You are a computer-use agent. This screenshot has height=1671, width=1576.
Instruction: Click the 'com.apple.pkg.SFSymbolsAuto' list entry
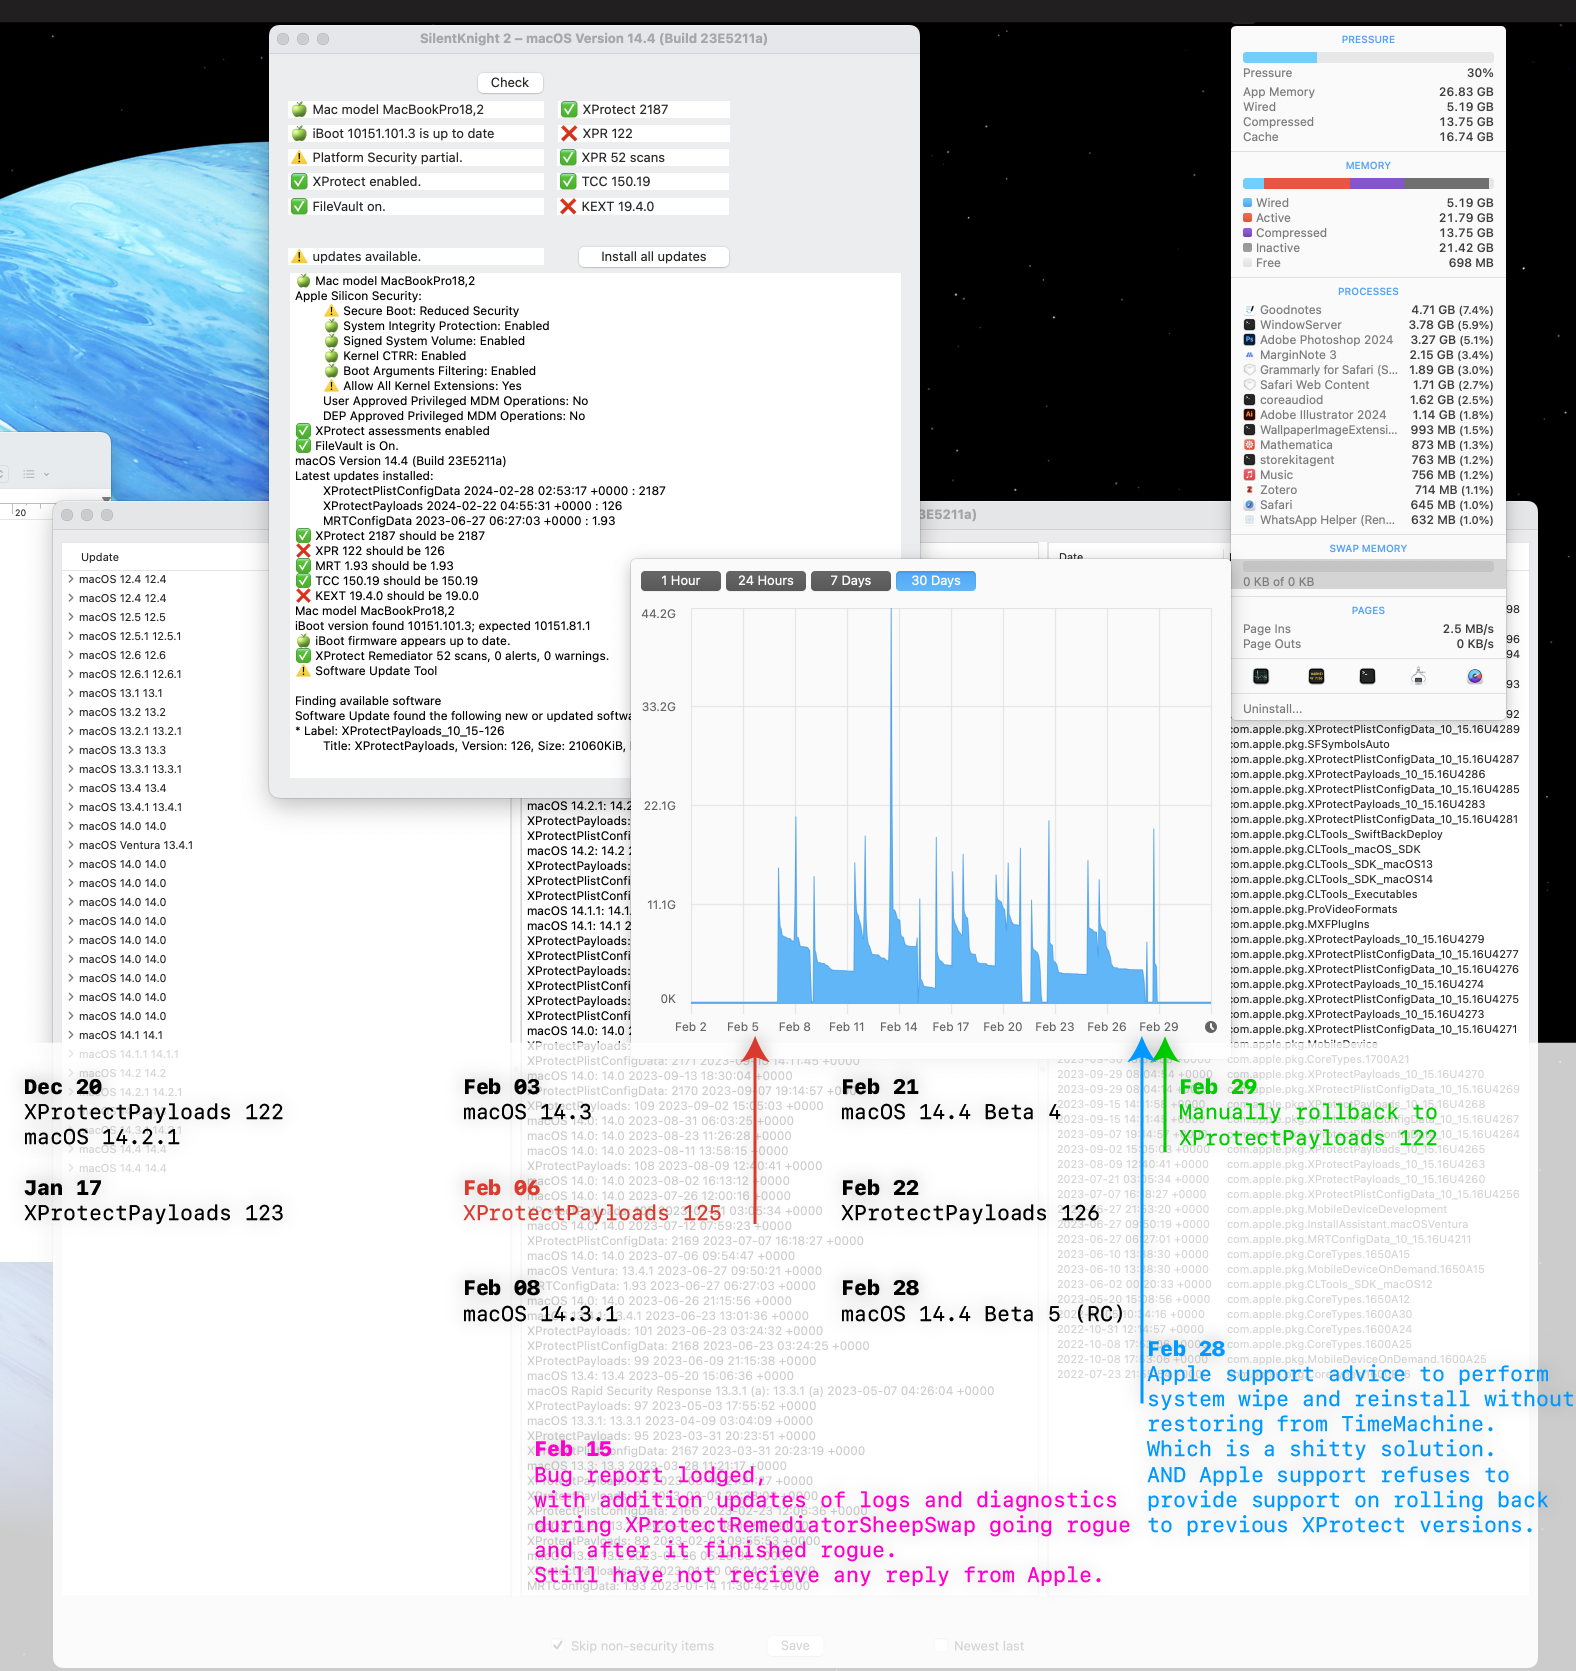tap(1308, 744)
